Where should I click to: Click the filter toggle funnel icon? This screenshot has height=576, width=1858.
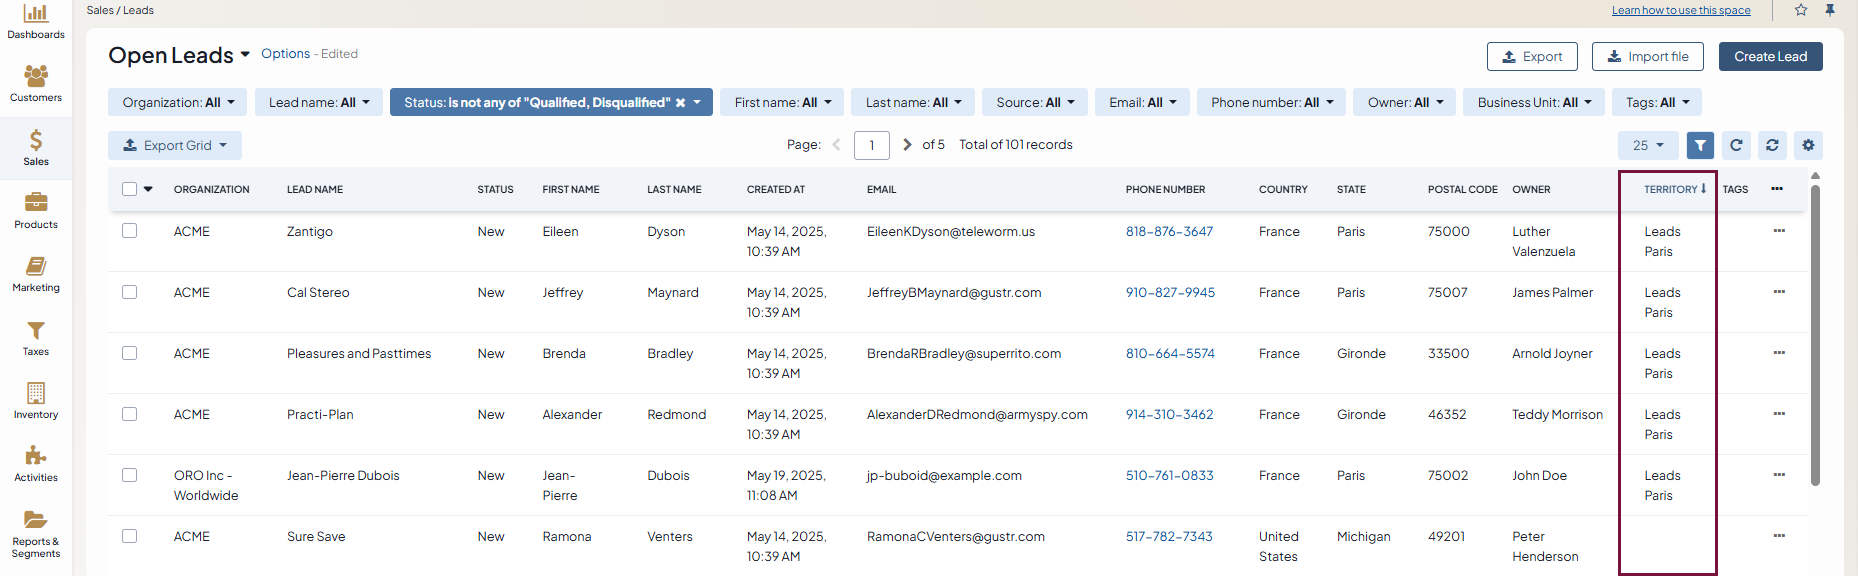coord(1700,146)
